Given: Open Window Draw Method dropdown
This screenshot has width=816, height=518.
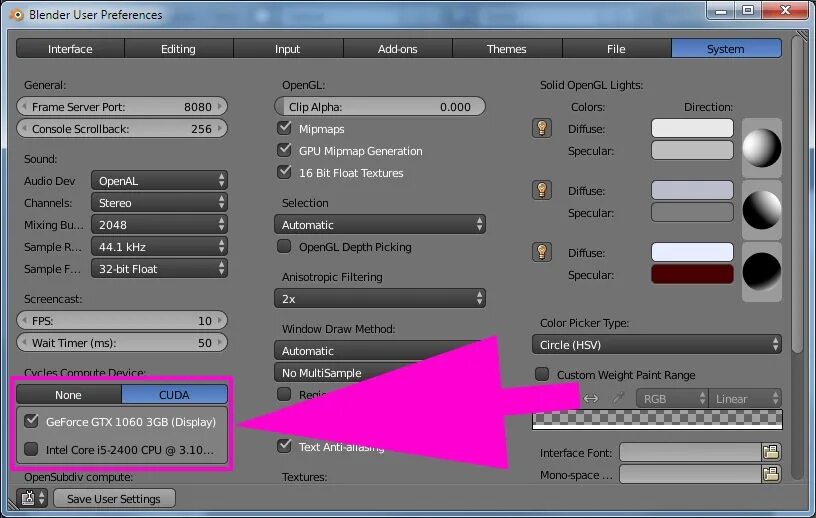Looking at the screenshot, I should [x=380, y=350].
